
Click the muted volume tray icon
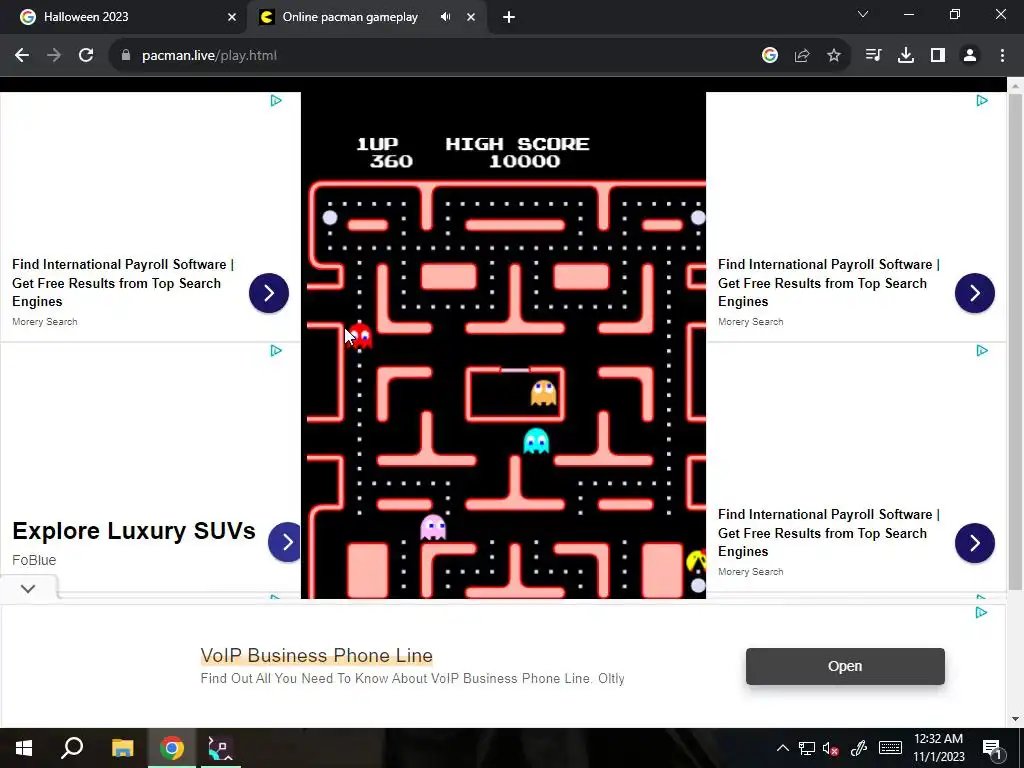831,748
